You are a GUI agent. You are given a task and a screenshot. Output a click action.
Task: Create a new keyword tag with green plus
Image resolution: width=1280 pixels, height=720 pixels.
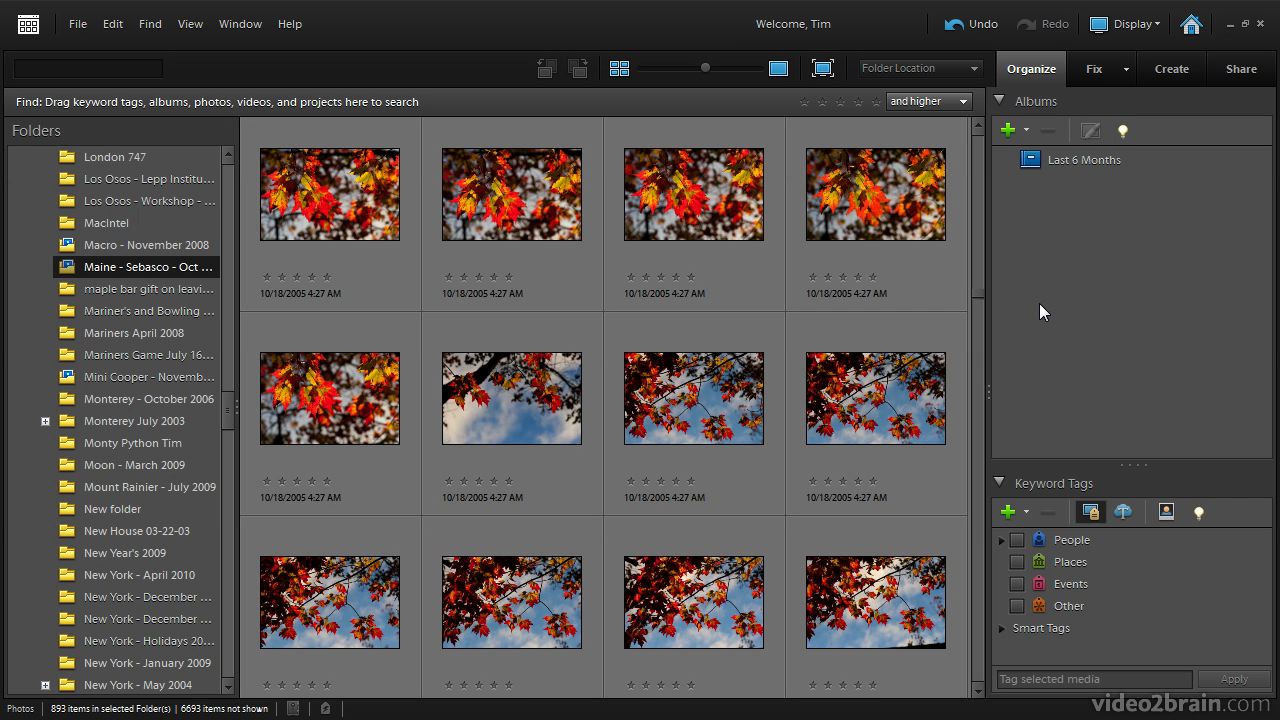[x=1008, y=511]
